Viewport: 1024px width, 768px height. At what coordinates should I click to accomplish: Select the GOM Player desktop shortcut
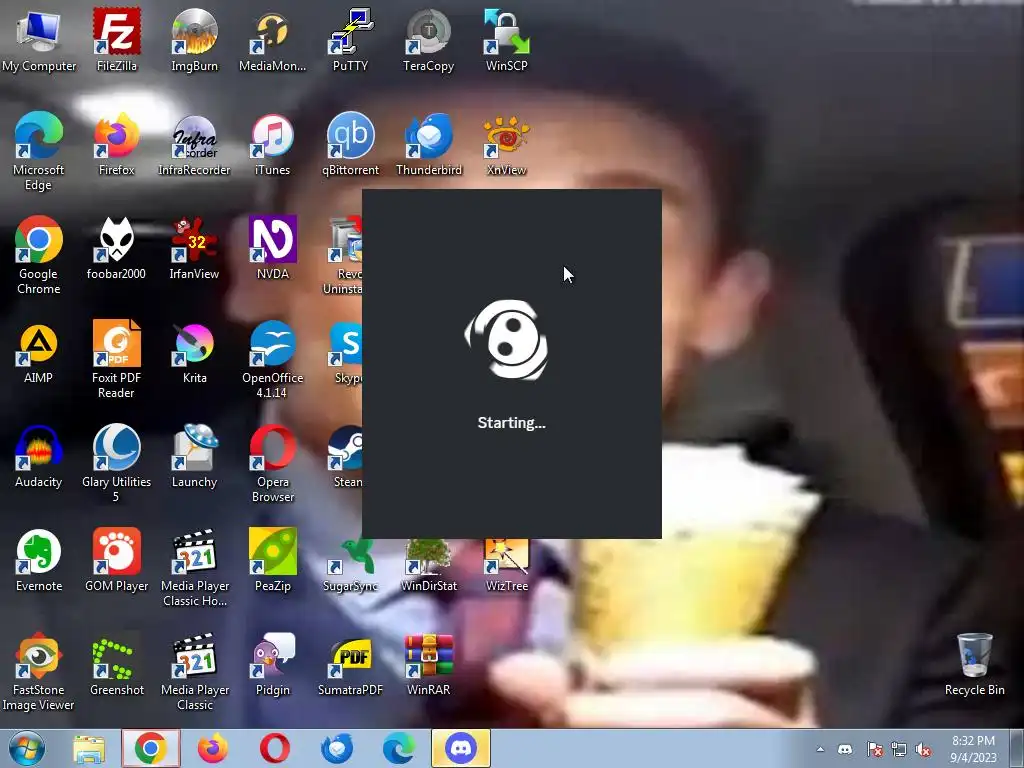117,560
